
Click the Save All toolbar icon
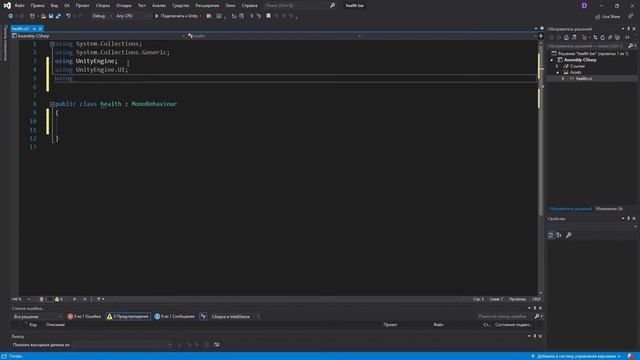(58, 16)
